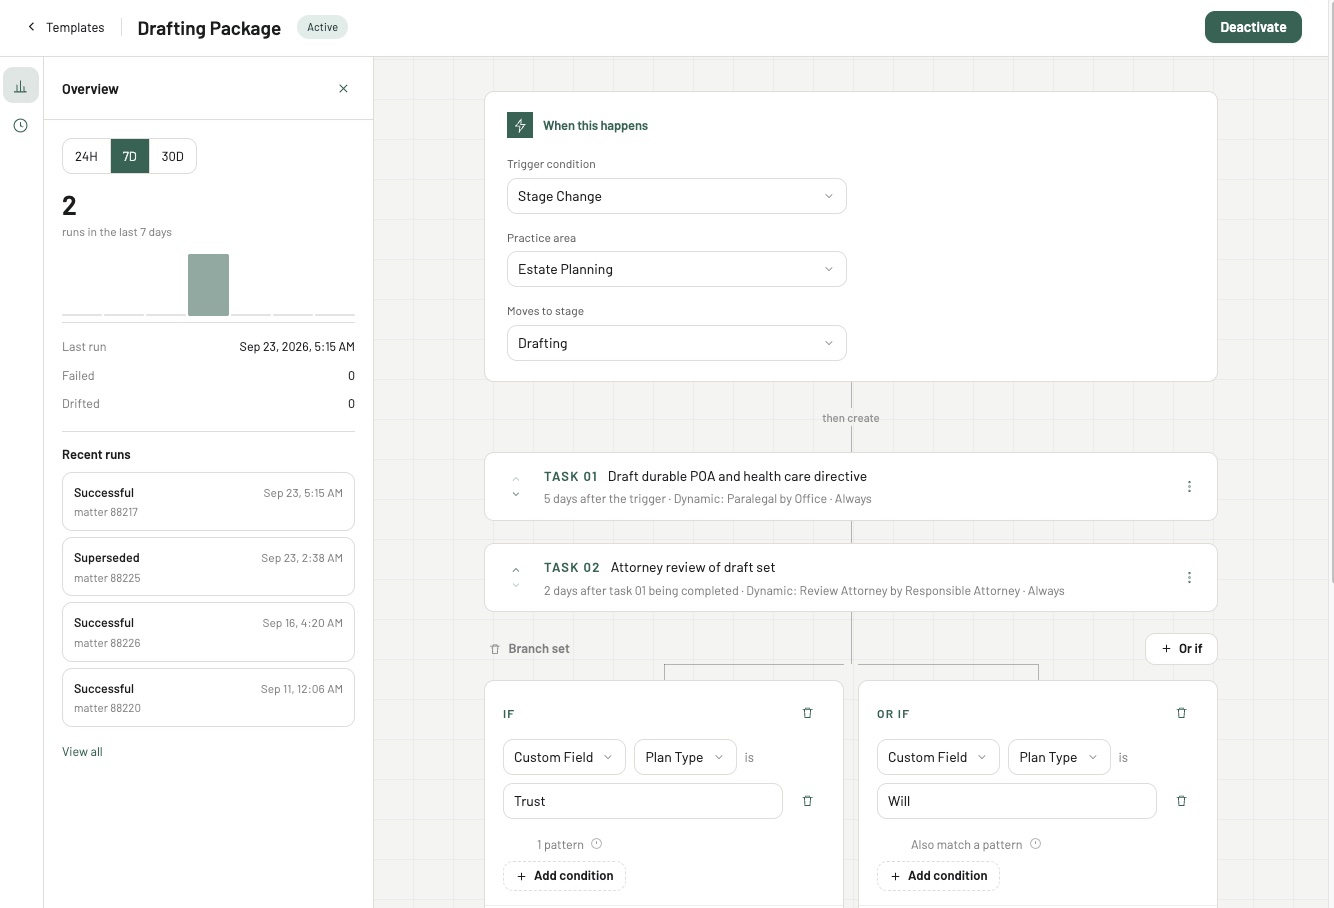
Task: Move Task 02 down with chevron
Action: pos(516,585)
